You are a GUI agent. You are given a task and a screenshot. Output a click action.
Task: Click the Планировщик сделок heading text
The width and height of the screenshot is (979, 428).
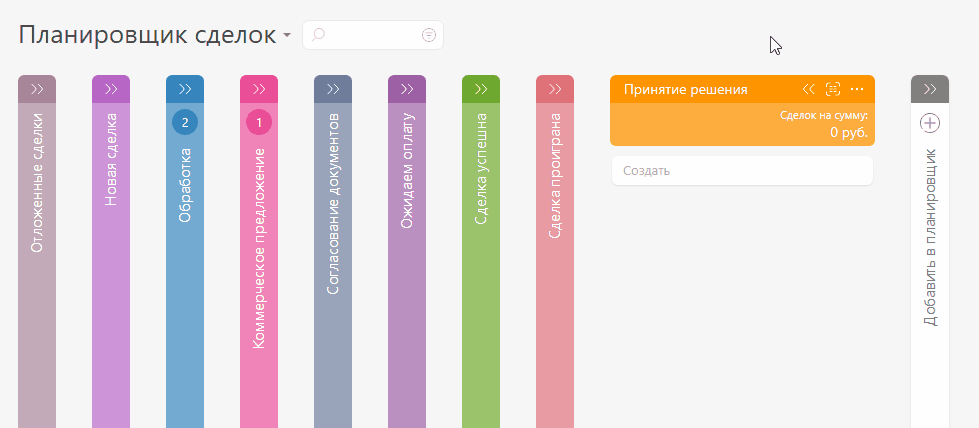[x=147, y=35]
